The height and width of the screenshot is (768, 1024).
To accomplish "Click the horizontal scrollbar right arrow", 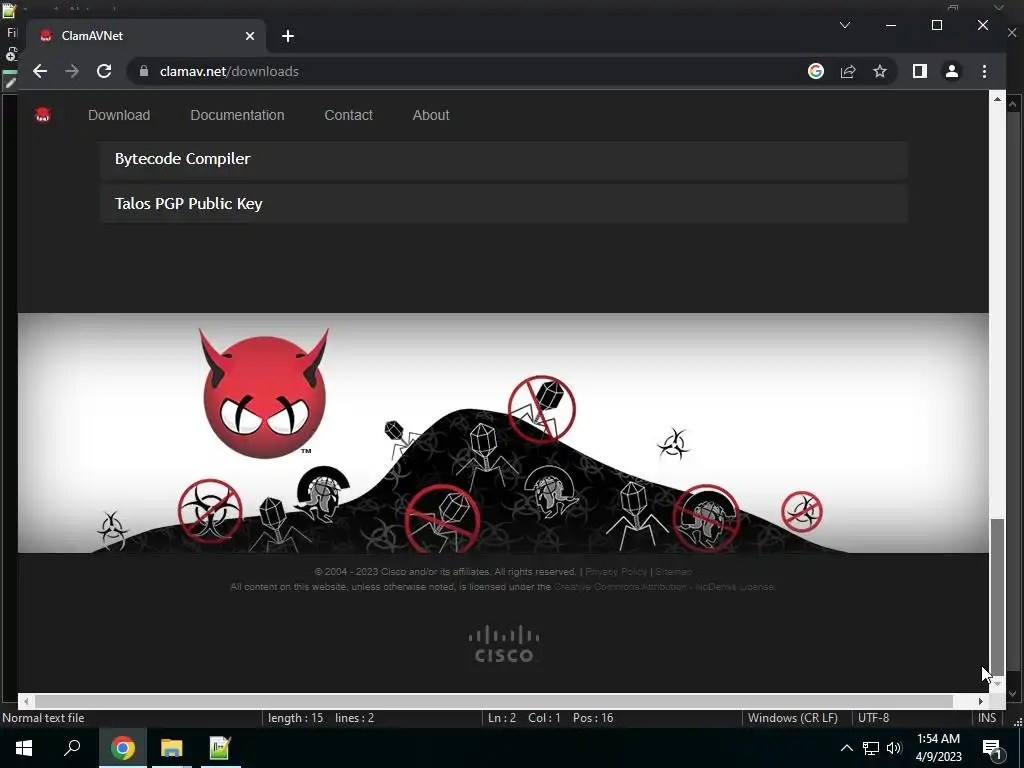I will 980,701.
